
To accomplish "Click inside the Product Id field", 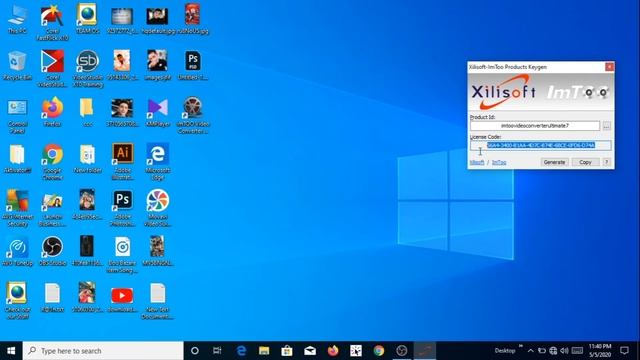I will tap(535, 126).
